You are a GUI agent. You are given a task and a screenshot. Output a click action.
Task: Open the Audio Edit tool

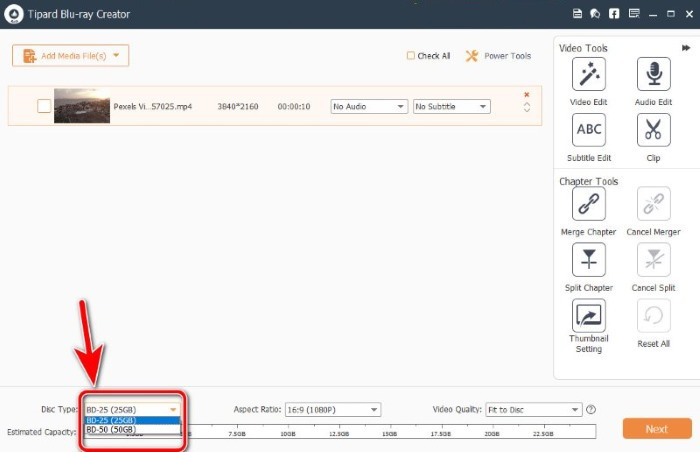click(653, 74)
